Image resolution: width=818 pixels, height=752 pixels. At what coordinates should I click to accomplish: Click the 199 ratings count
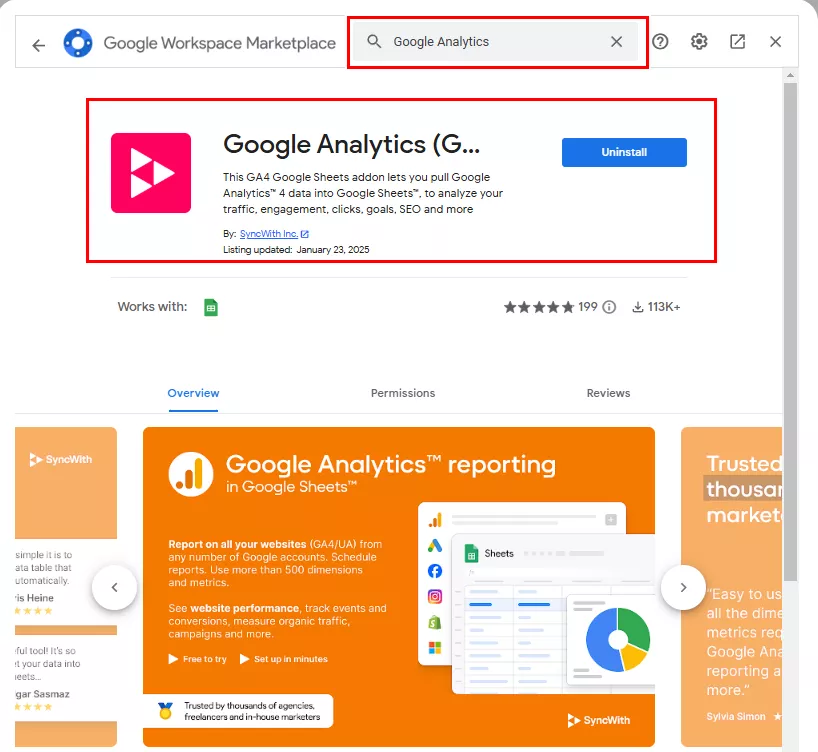587,307
